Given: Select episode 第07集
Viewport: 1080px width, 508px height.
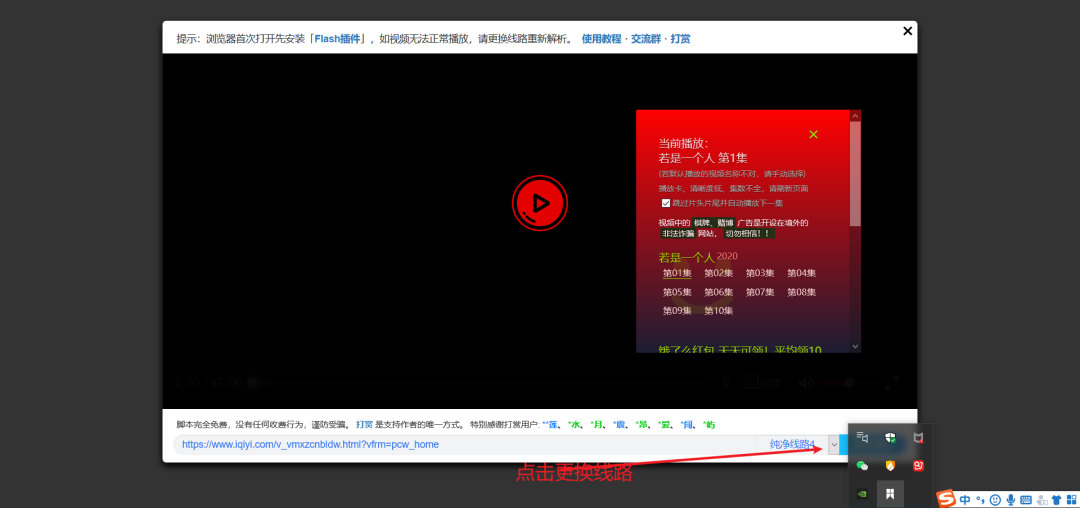Looking at the screenshot, I should [x=760, y=292].
